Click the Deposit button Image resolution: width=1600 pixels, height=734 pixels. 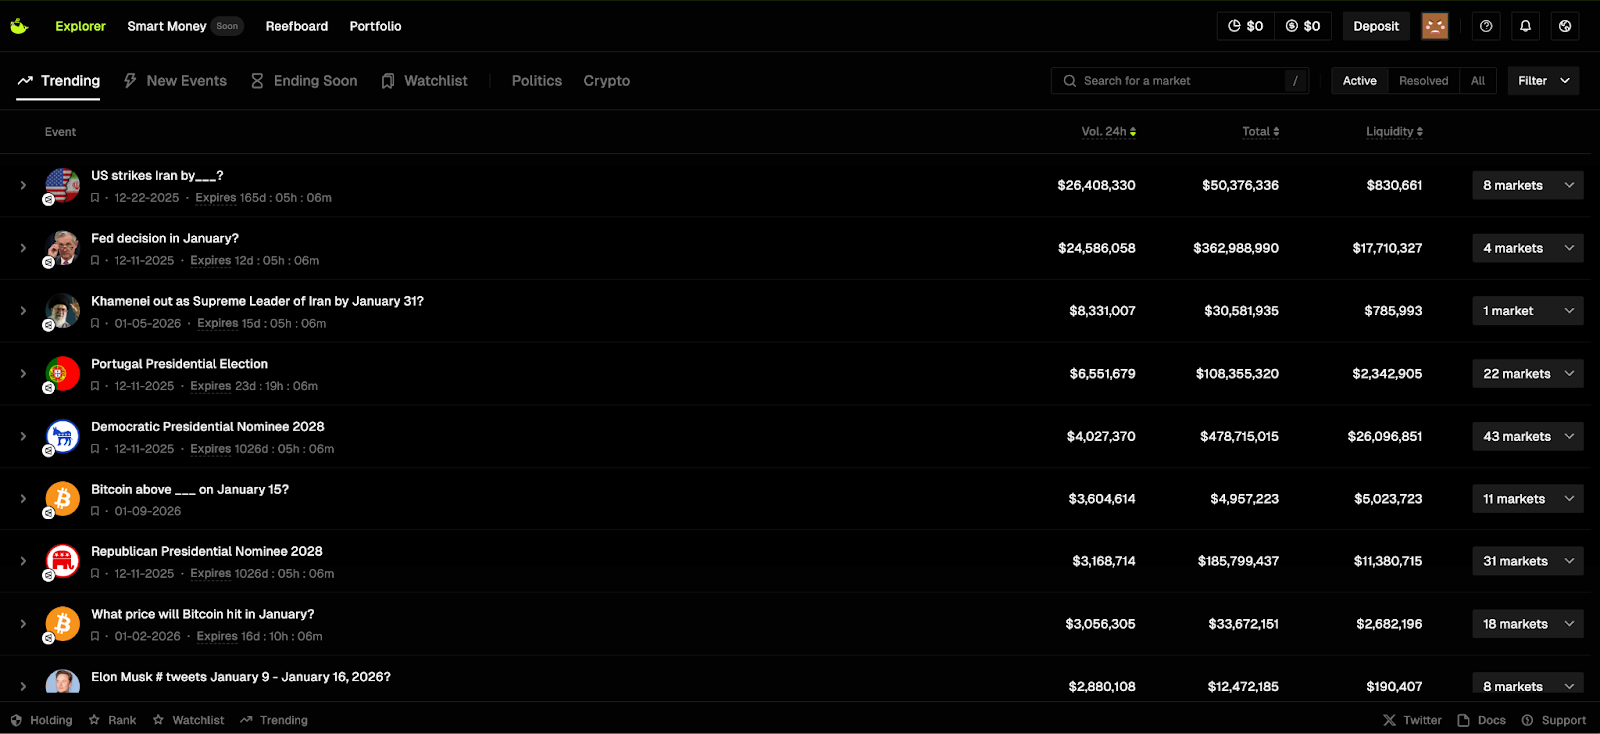1376,26
